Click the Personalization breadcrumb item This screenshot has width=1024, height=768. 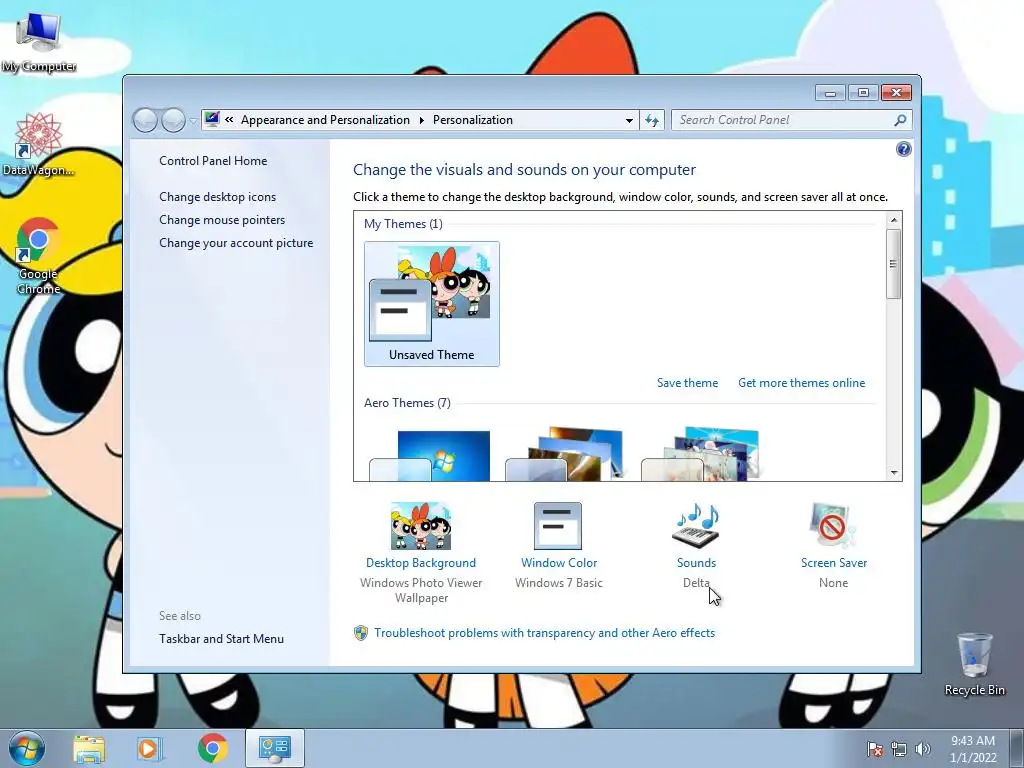[x=473, y=120]
